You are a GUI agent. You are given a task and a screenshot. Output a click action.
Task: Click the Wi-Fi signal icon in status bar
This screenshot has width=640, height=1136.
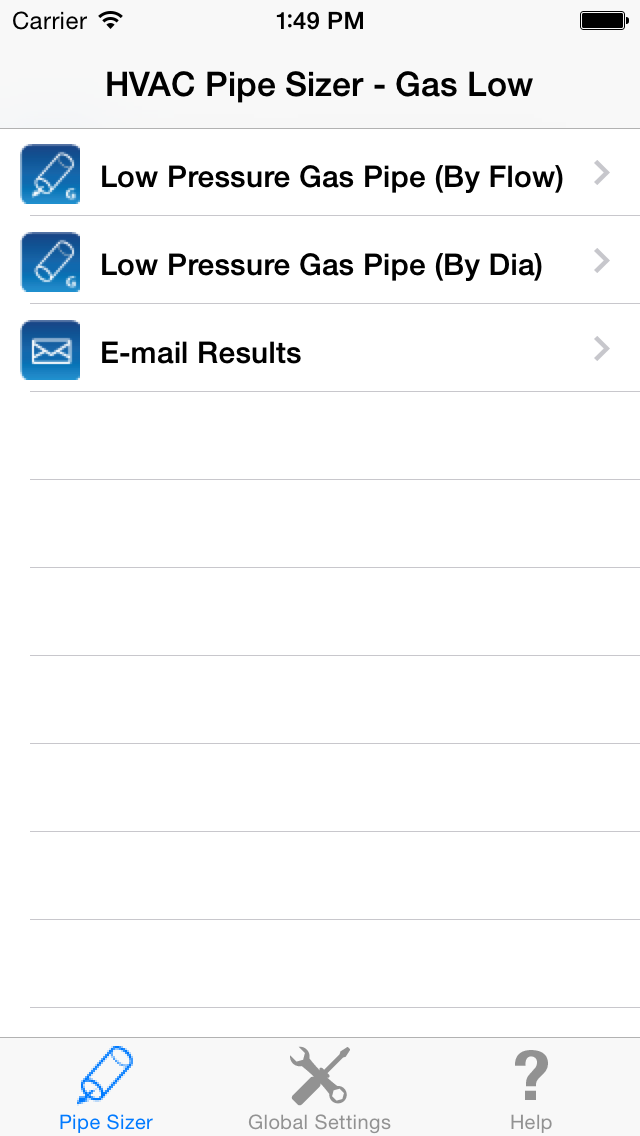(x=111, y=20)
